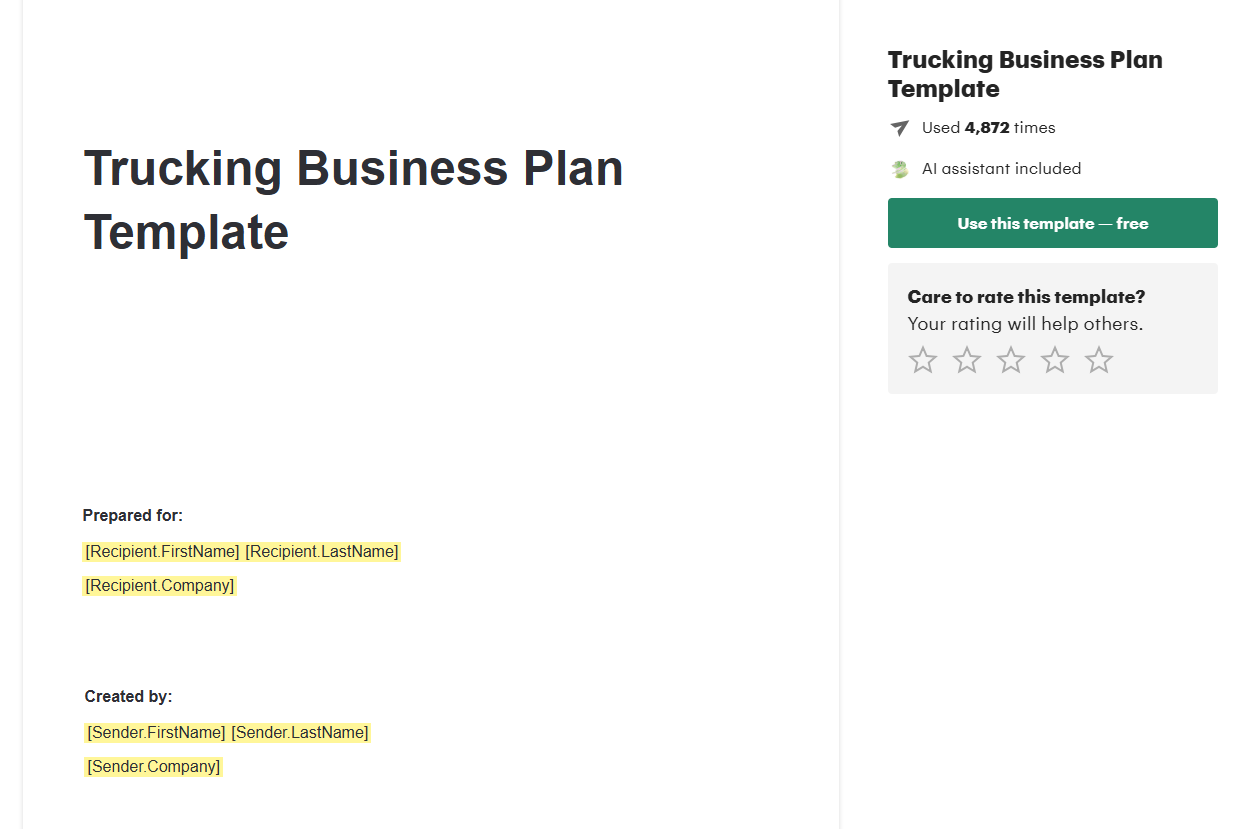Click the 'Created by:' label

pyautogui.click(x=128, y=697)
